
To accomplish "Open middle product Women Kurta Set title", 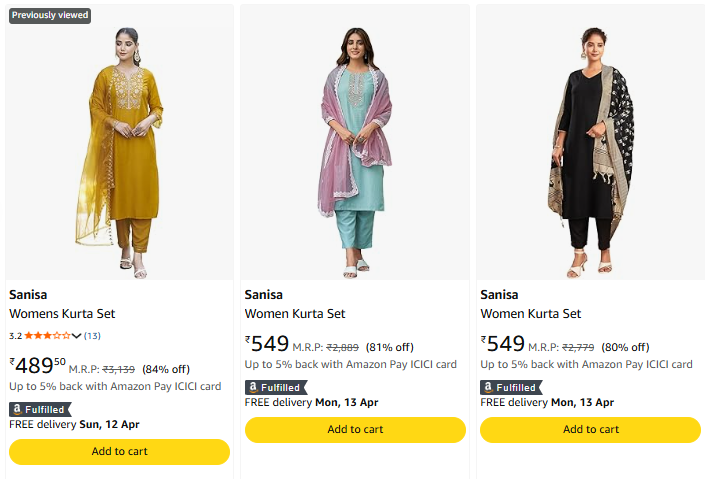I will coord(295,313).
